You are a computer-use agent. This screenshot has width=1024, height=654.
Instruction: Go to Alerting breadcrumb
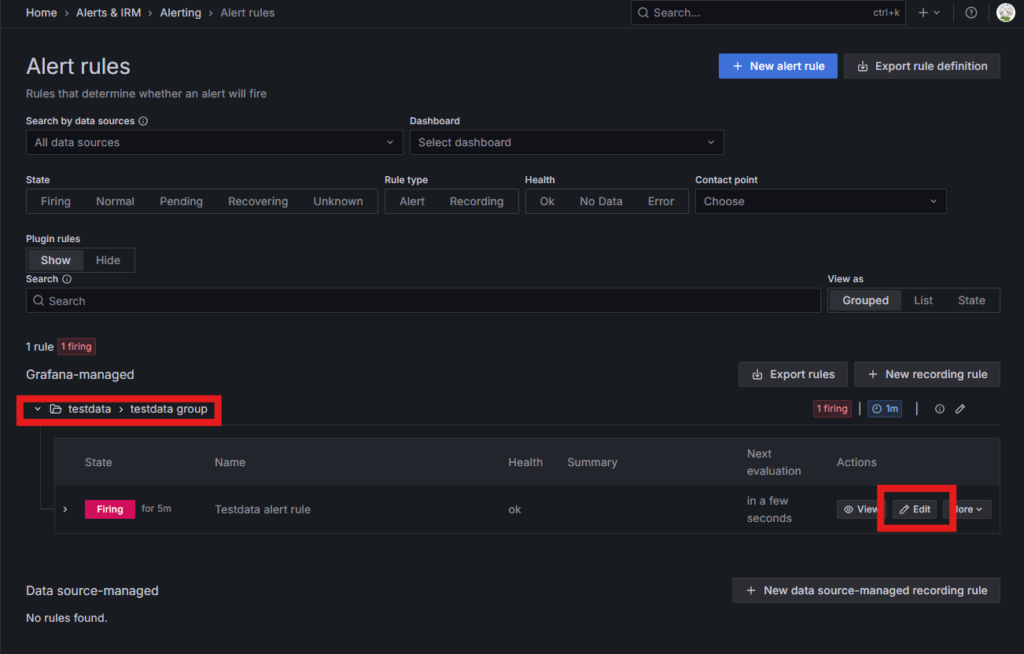(x=180, y=12)
